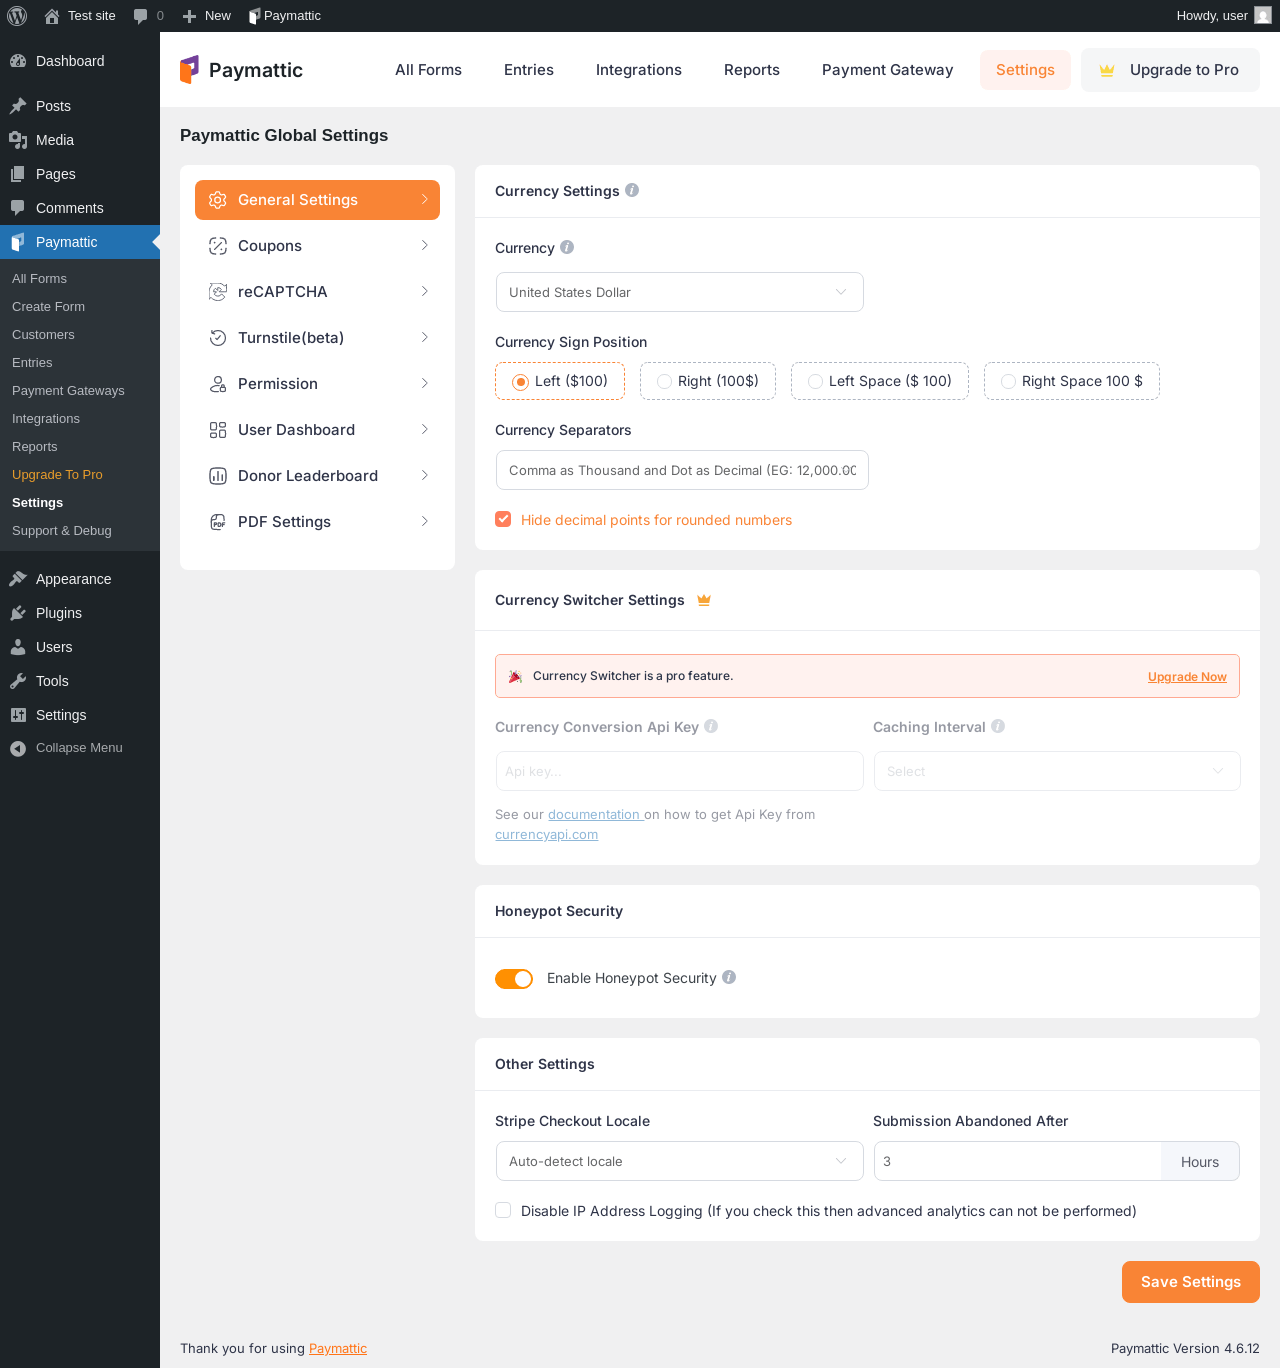The width and height of the screenshot is (1280, 1368).
Task: Open the user avatar icon
Action: pos(1263,16)
